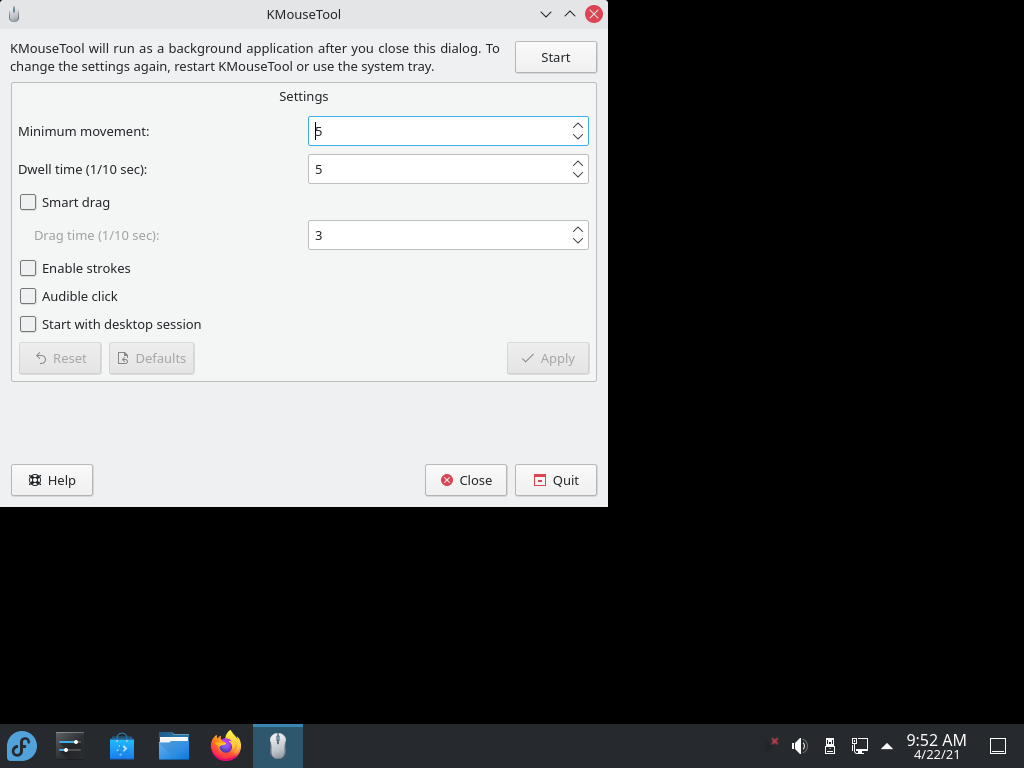Click the KMouseTool title bar mouse icon
Viewport: 1024px width, 768px height.
pos(14,14)
